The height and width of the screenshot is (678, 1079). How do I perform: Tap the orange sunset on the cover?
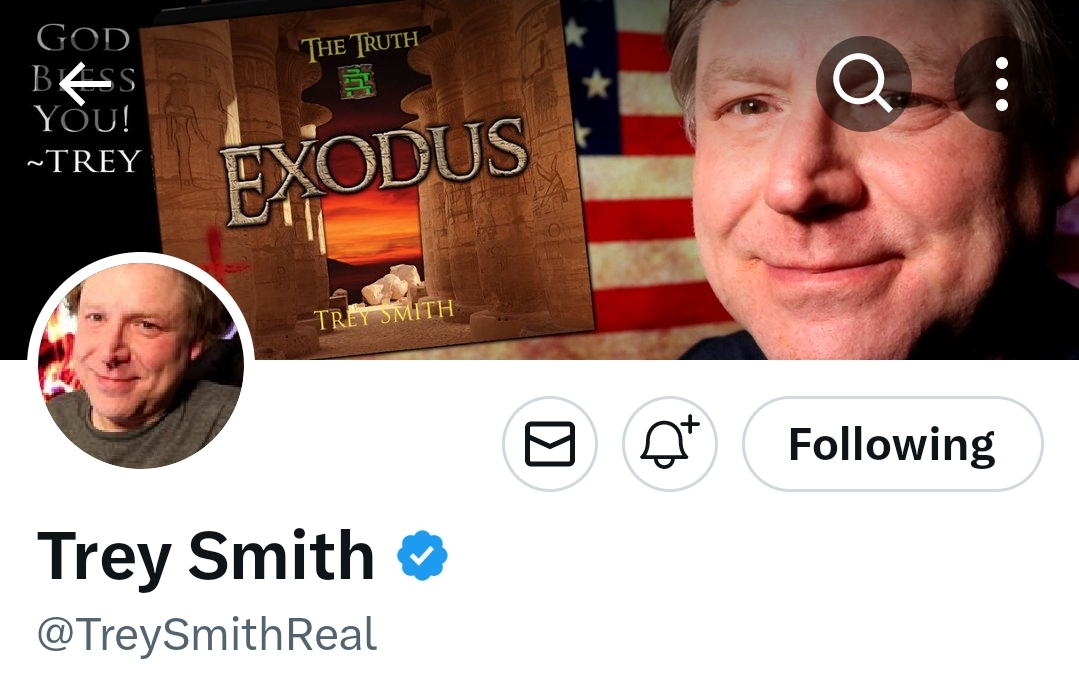tap(372, 227)
